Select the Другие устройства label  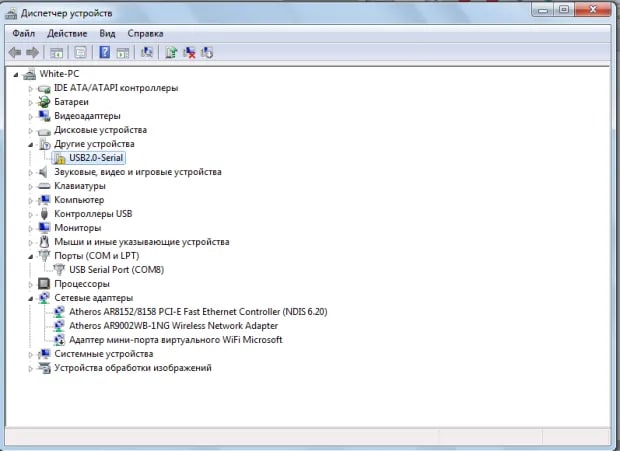point(94,143)
